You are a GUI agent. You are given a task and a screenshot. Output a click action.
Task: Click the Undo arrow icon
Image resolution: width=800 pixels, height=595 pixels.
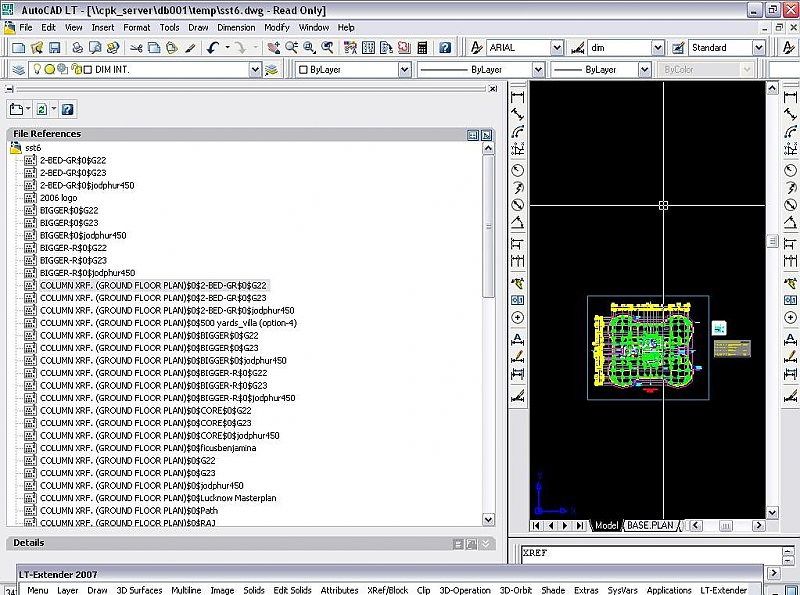tap(213, 47)
